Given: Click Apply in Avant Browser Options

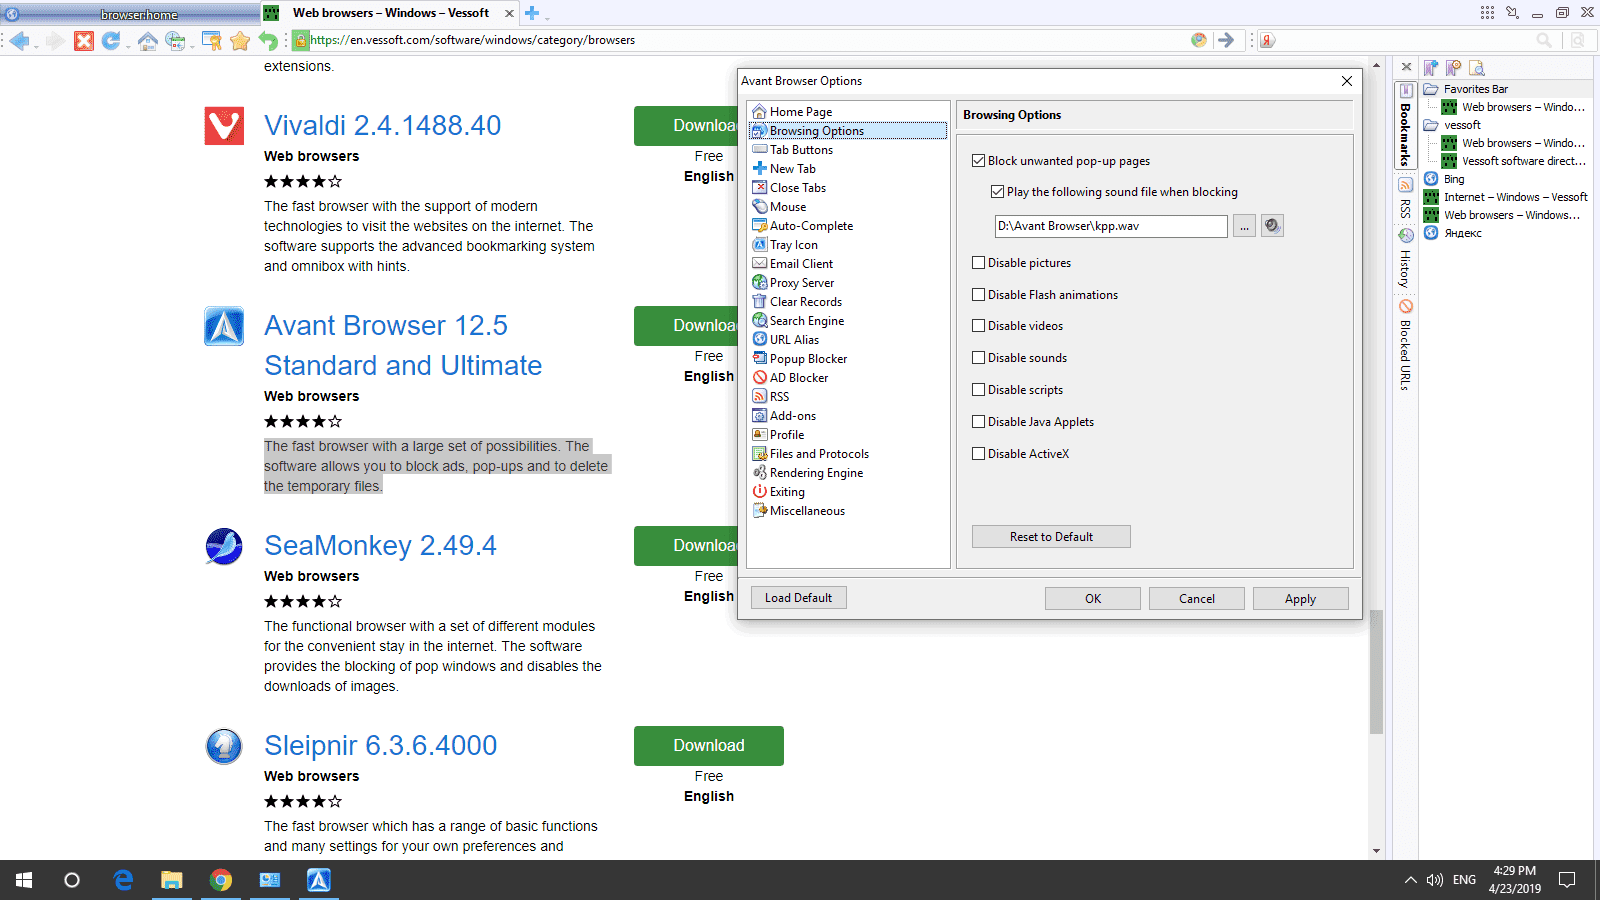Looking at the screenshot, I should click(1300, 599).
